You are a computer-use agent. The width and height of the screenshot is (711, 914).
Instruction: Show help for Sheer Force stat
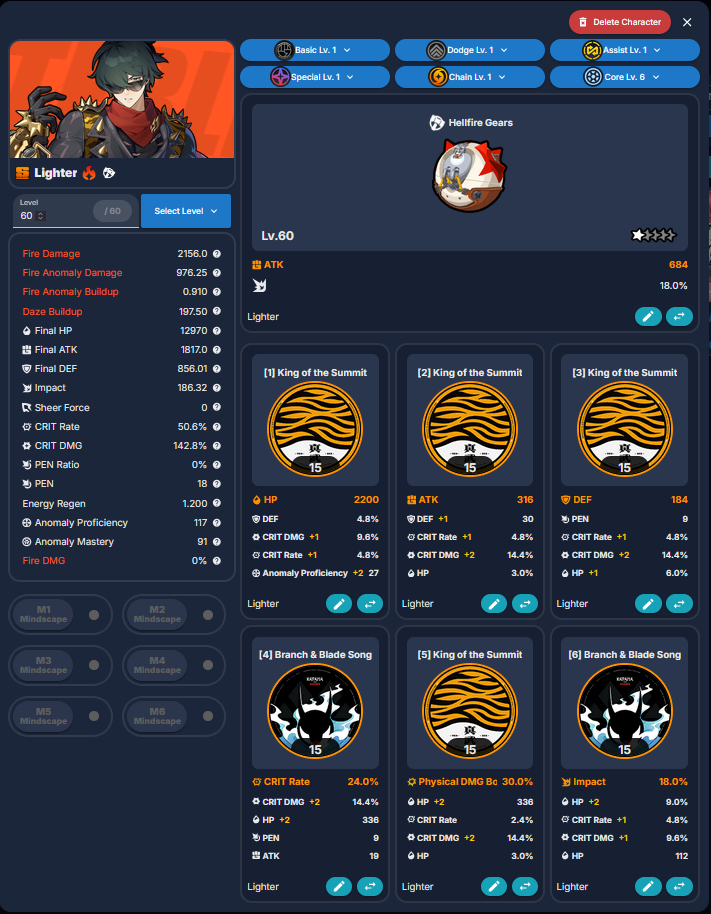click(217, 407)
